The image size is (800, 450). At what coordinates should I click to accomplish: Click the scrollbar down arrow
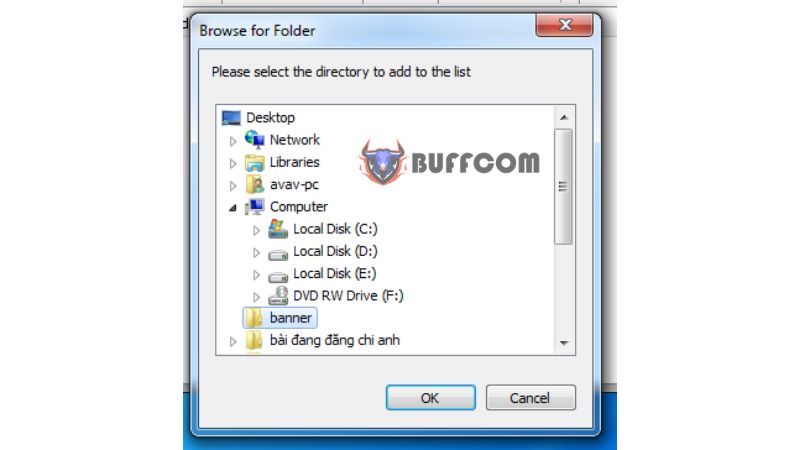pos(564,343)
